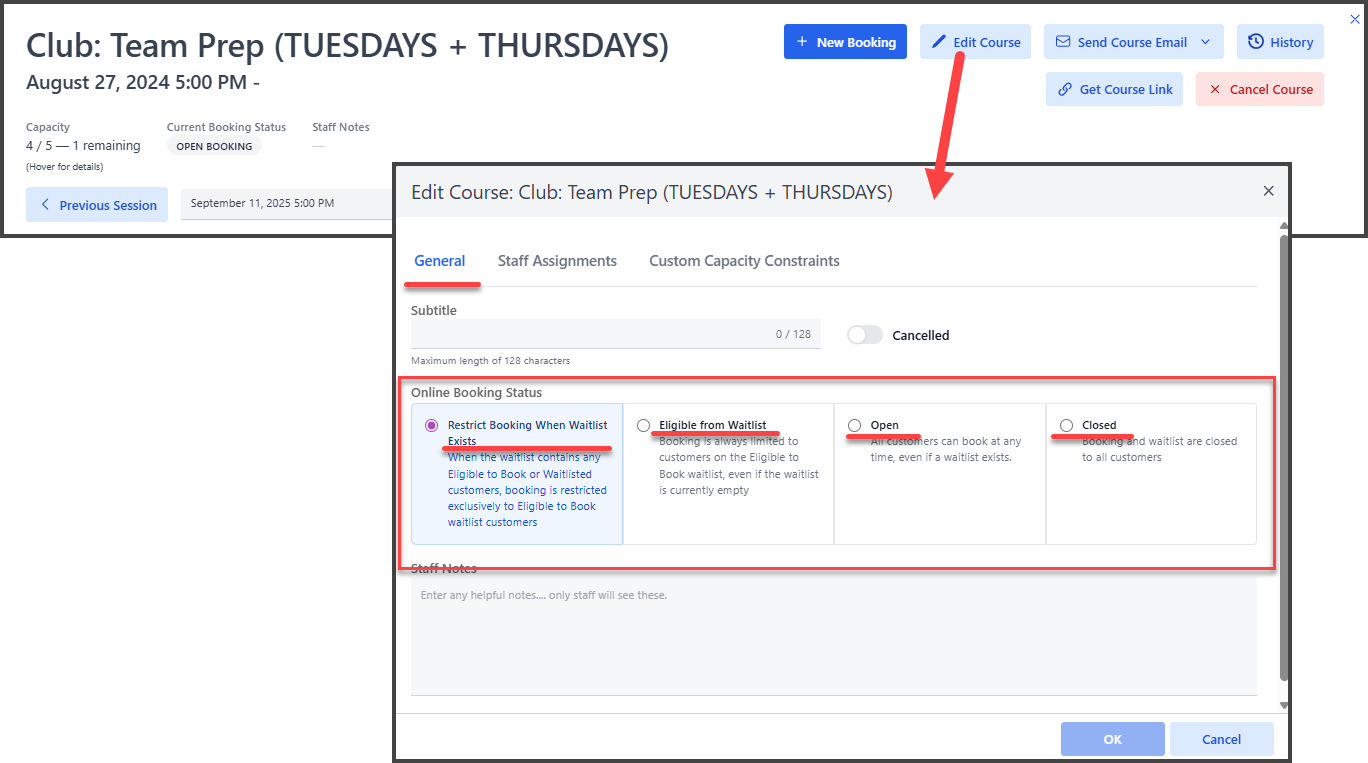This screenshot has width=1368, height=763.
Task: Set booking status to Closed
Action: [1066, 425]
